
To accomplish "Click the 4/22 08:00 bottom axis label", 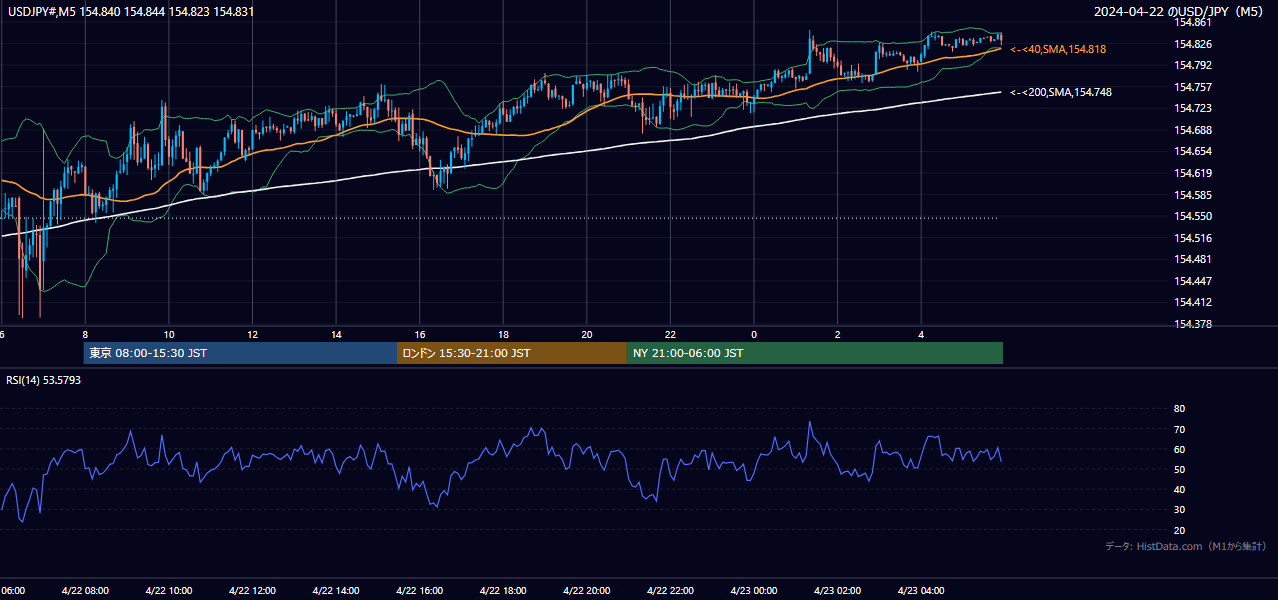I will [x=85, y=590].
